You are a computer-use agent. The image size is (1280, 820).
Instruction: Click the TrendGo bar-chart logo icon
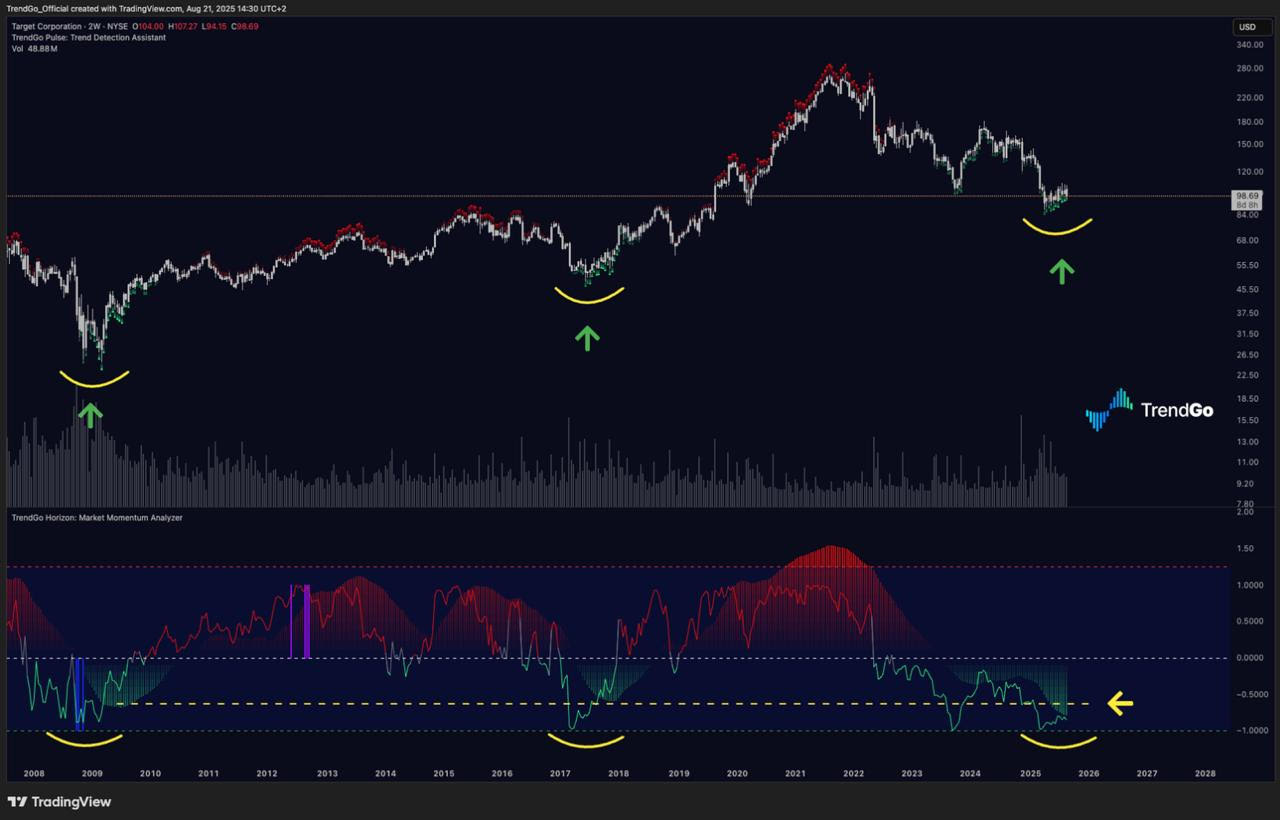click(x=1109, y=409)
